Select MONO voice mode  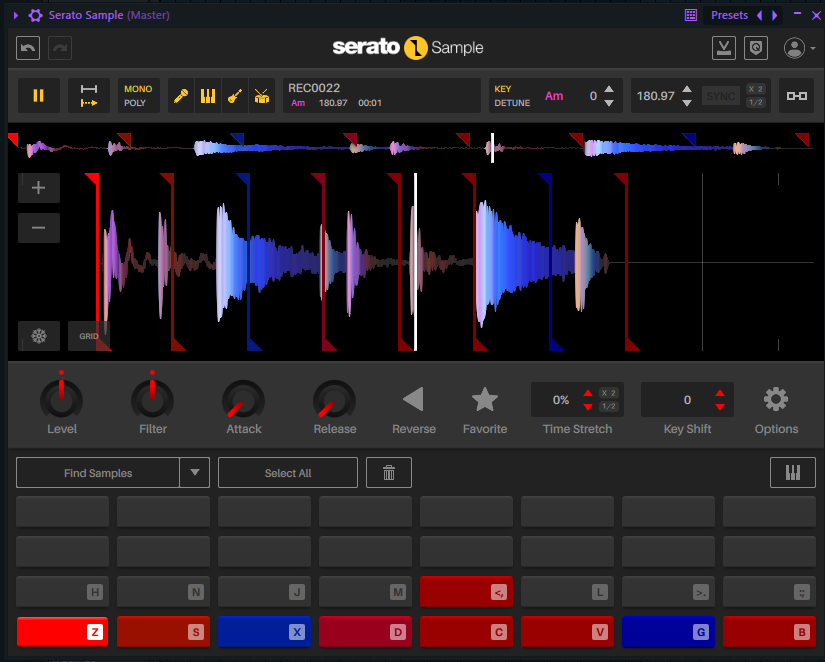point(138,89)
